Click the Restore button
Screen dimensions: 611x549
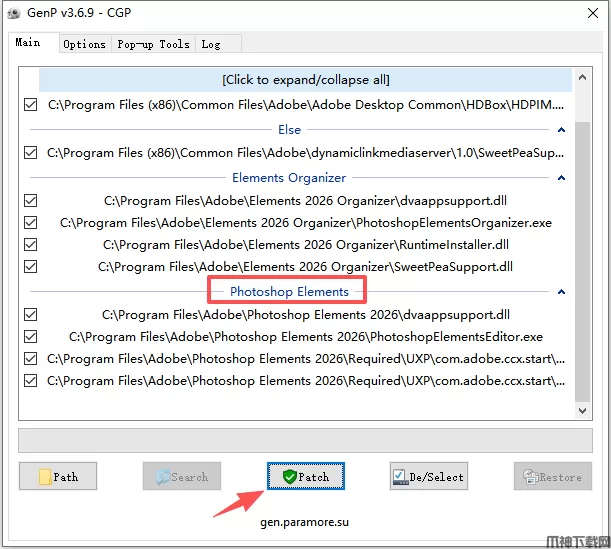coord(553,476)
